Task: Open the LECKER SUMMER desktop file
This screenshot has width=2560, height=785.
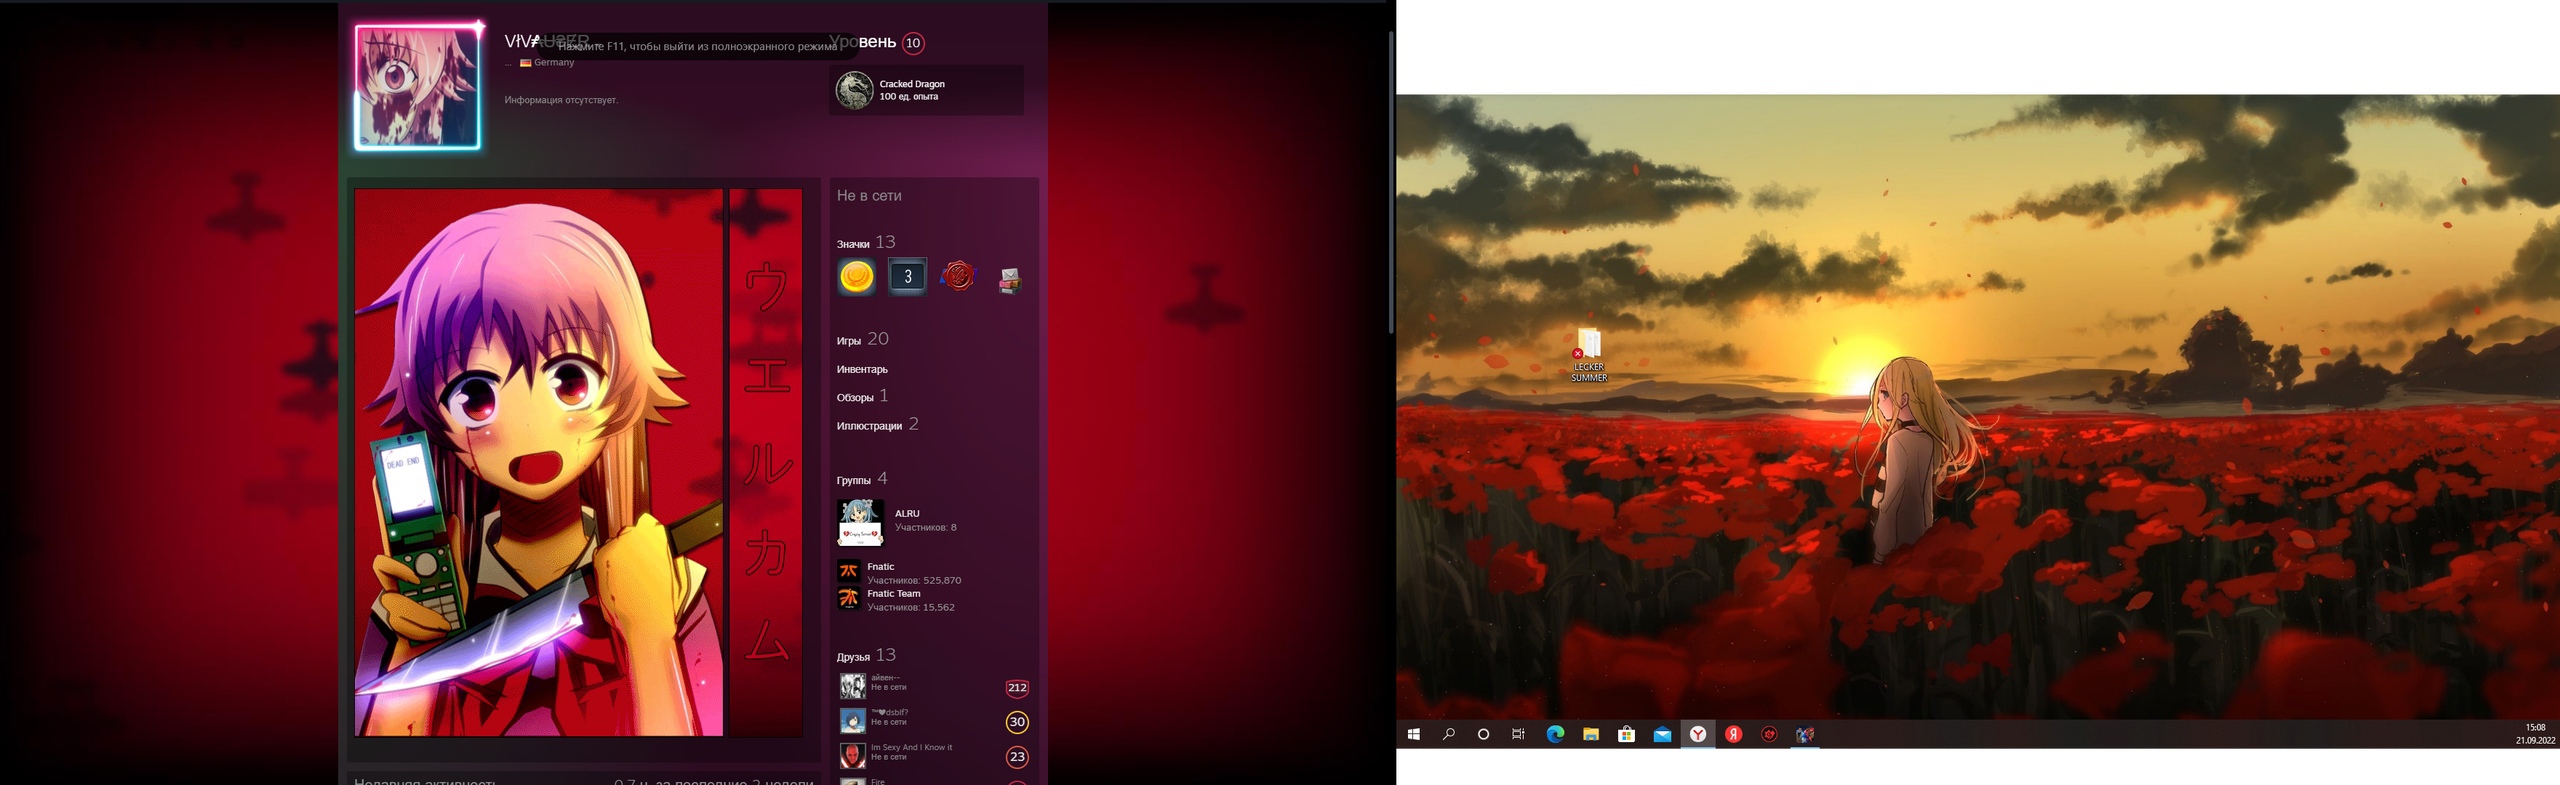Action: coord(1589,355)
